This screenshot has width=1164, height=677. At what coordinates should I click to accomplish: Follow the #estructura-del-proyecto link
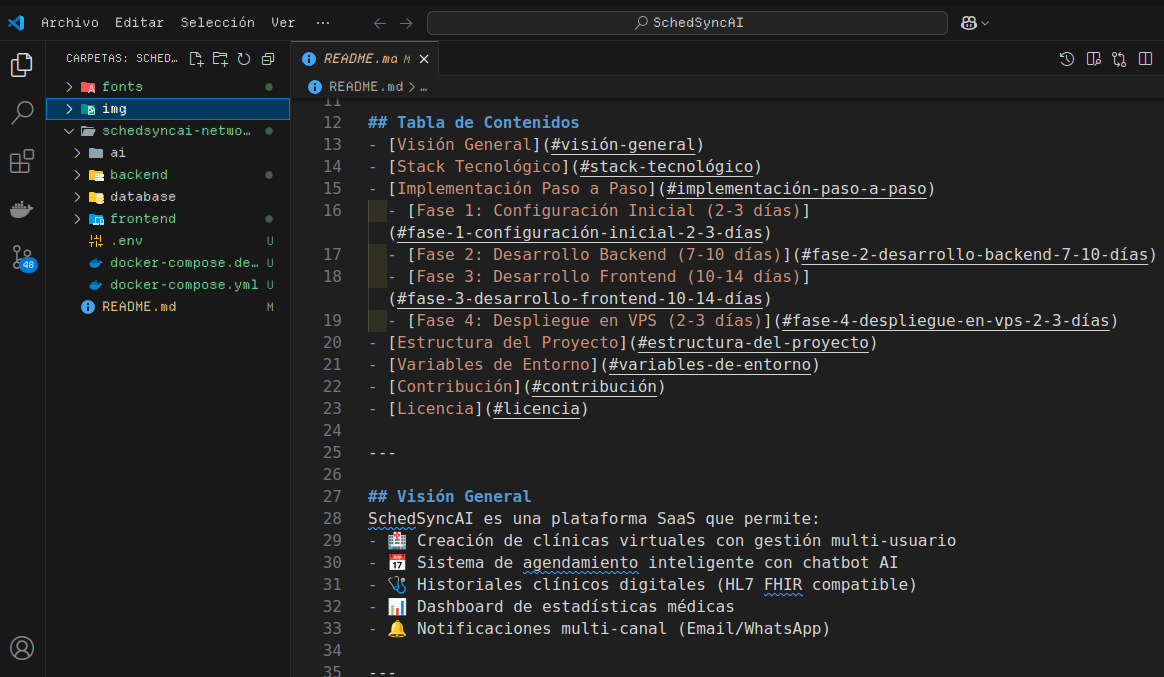coord(753,343)
